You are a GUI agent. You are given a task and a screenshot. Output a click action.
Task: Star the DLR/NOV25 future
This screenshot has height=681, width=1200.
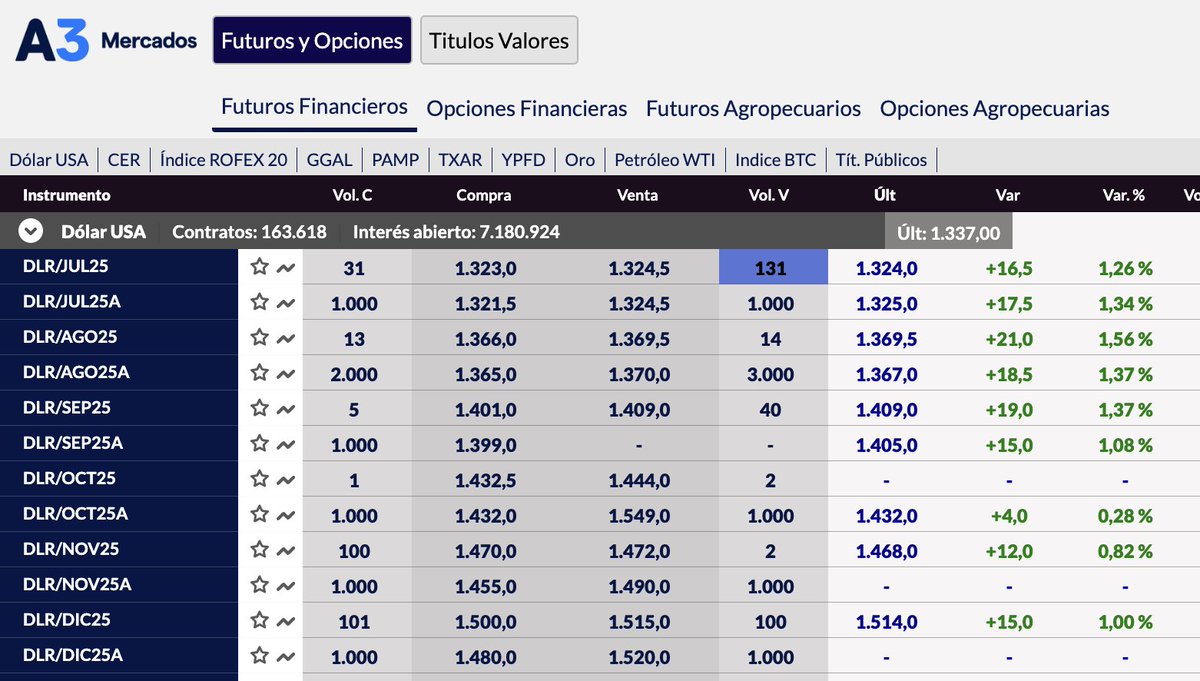click(x=260, y=549)
